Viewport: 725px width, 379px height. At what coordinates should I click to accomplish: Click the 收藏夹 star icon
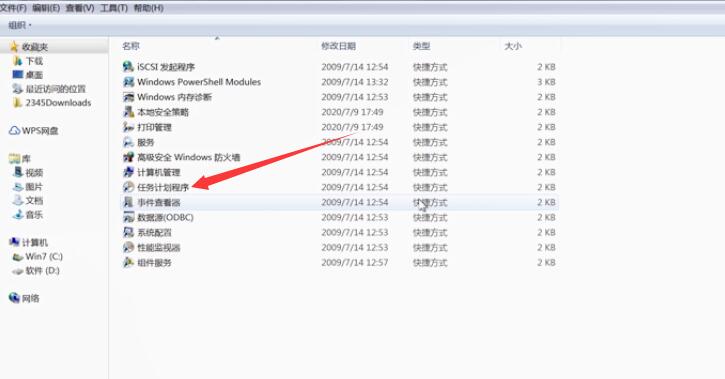pos(14,47)
